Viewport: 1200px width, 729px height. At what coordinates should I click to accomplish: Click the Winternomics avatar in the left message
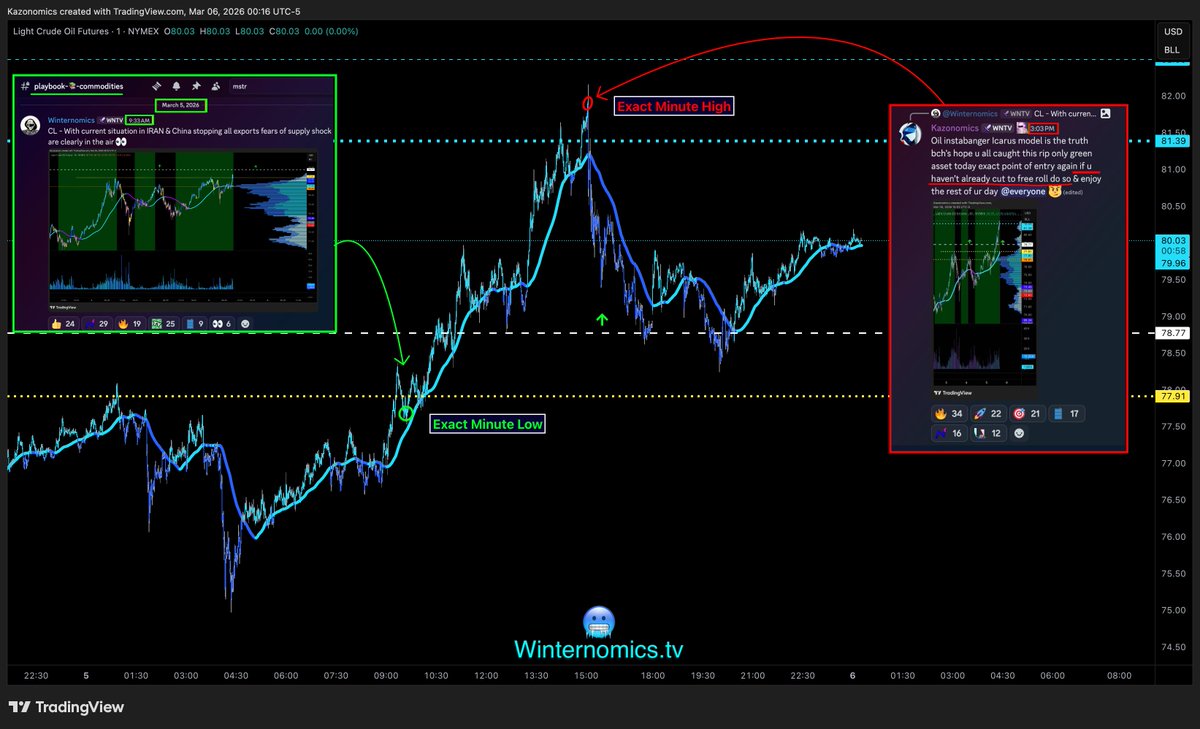tap(30, 124)
